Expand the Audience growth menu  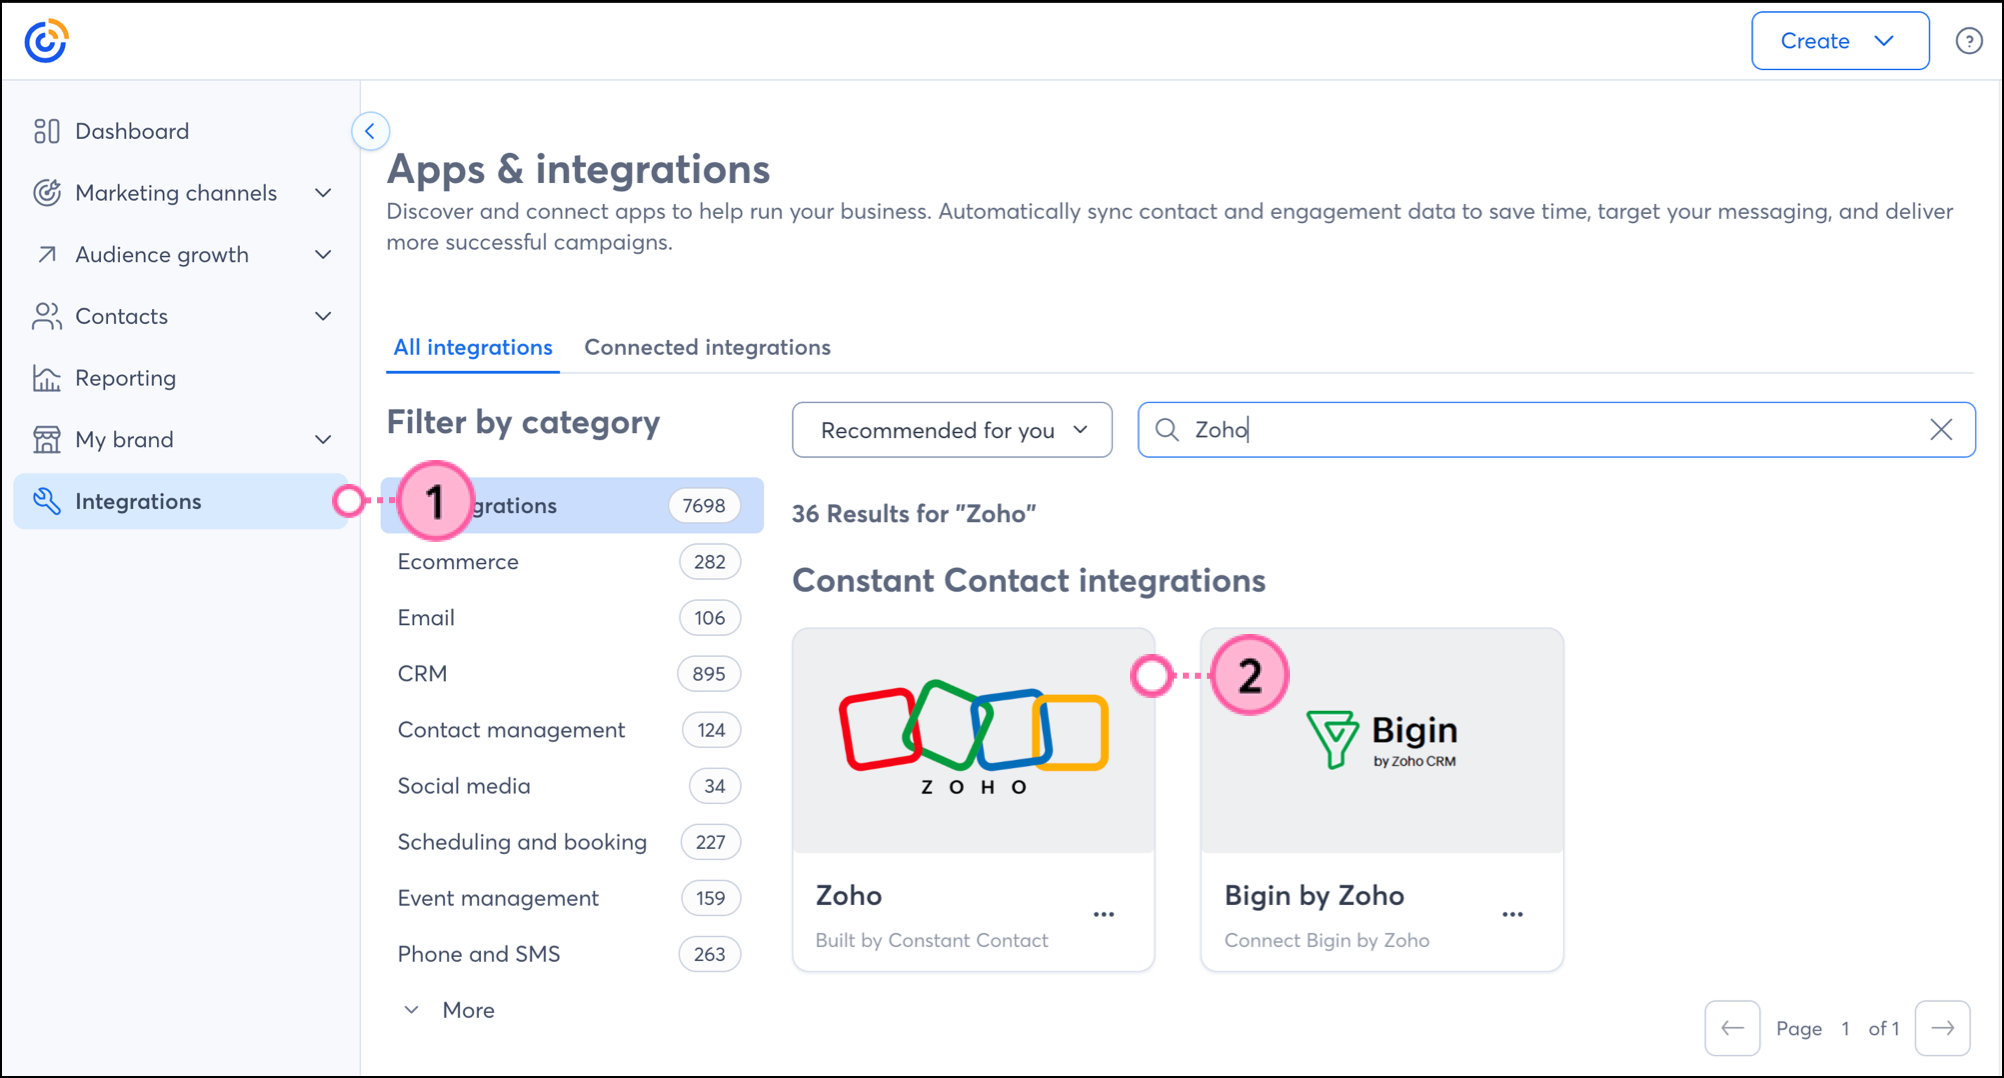click(x=323, y=255)
